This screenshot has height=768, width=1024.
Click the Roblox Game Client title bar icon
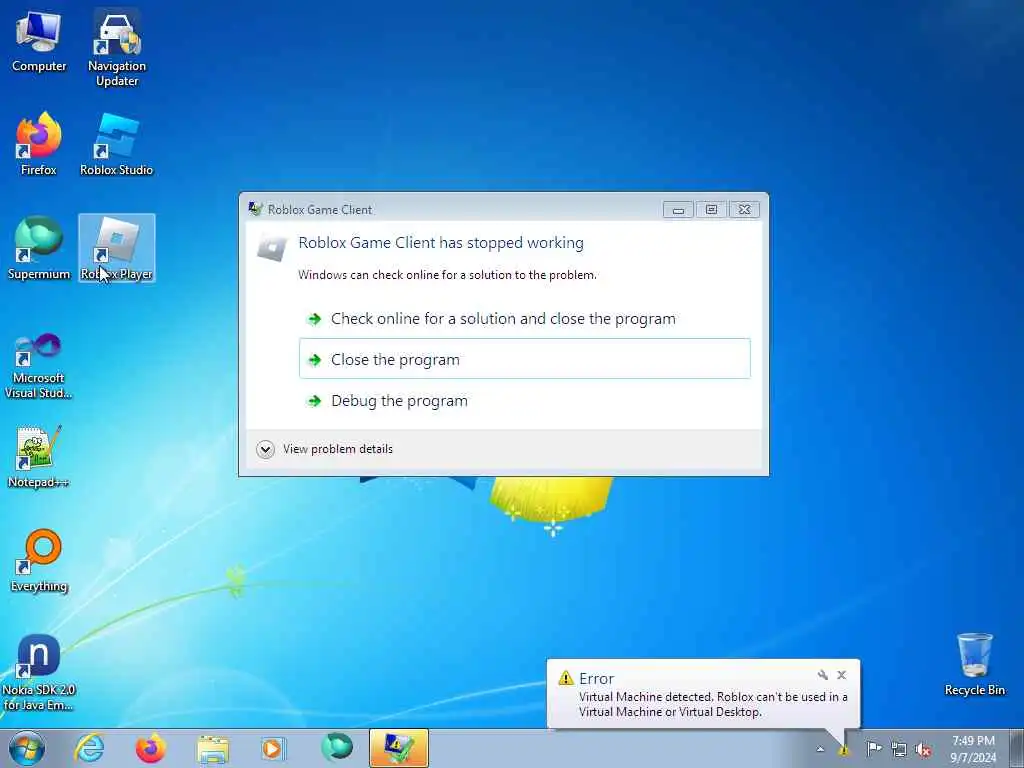point(255,209)
